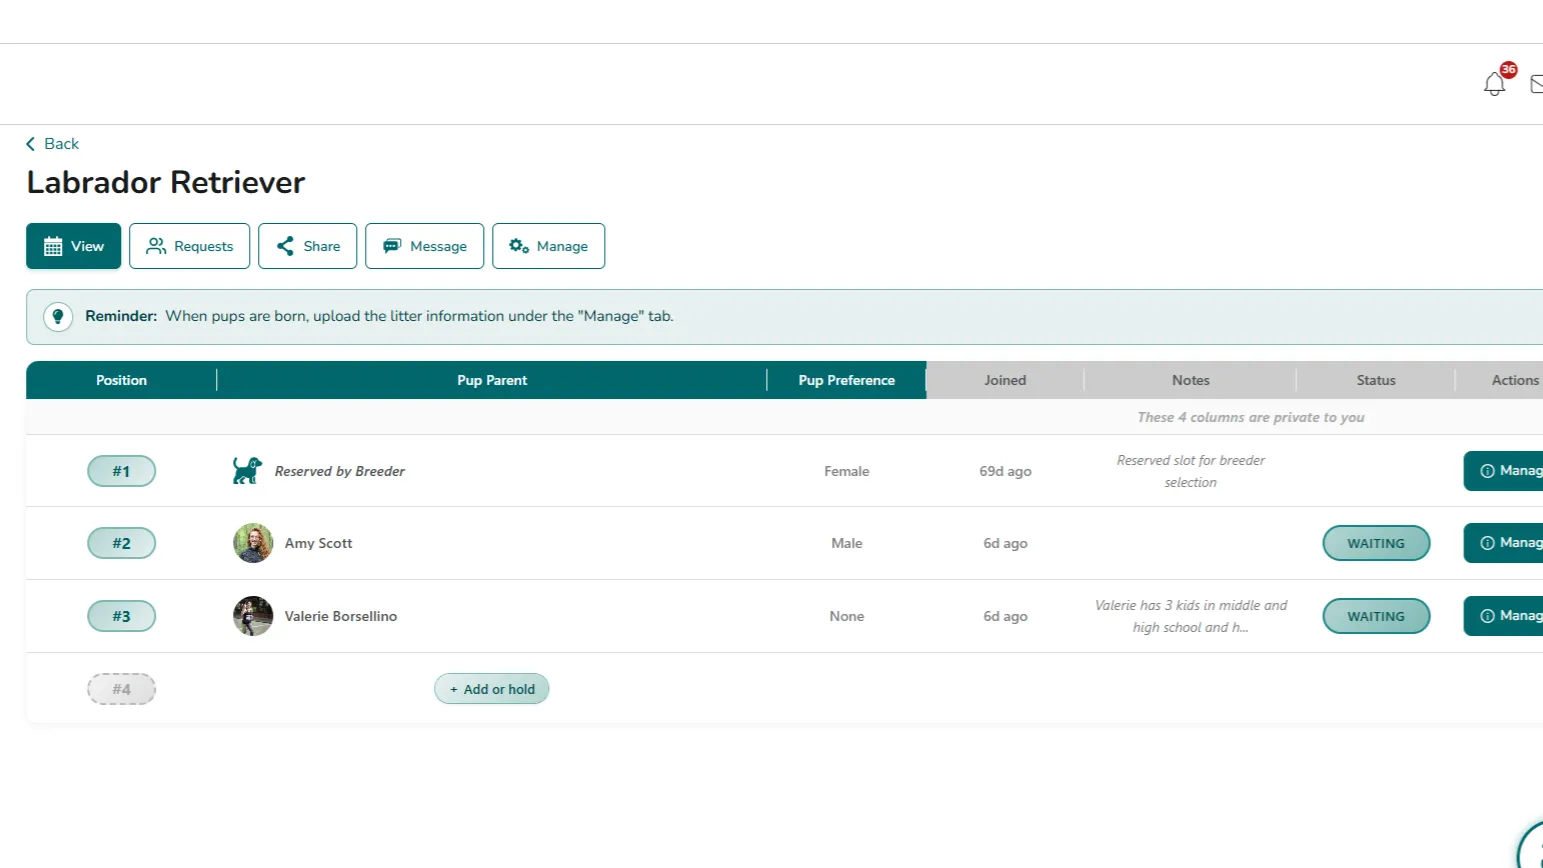Click the notification bell icon
Image resolution: width=1543 pixels, height=868 pixels.
point(1494,84)
